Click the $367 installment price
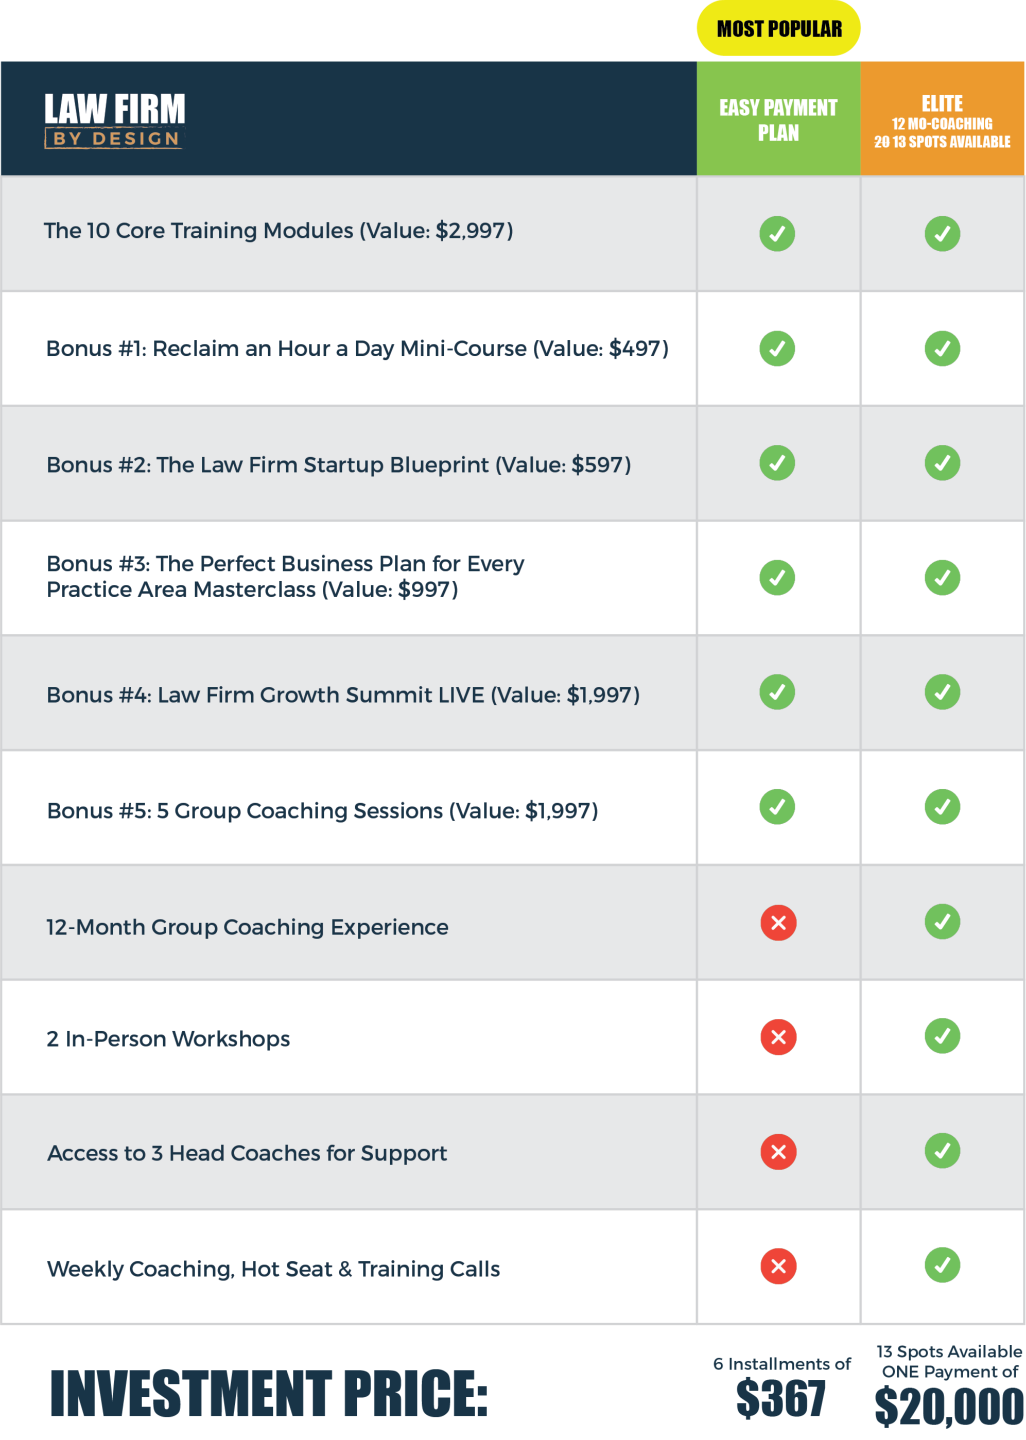 (x=781, y=1398)
